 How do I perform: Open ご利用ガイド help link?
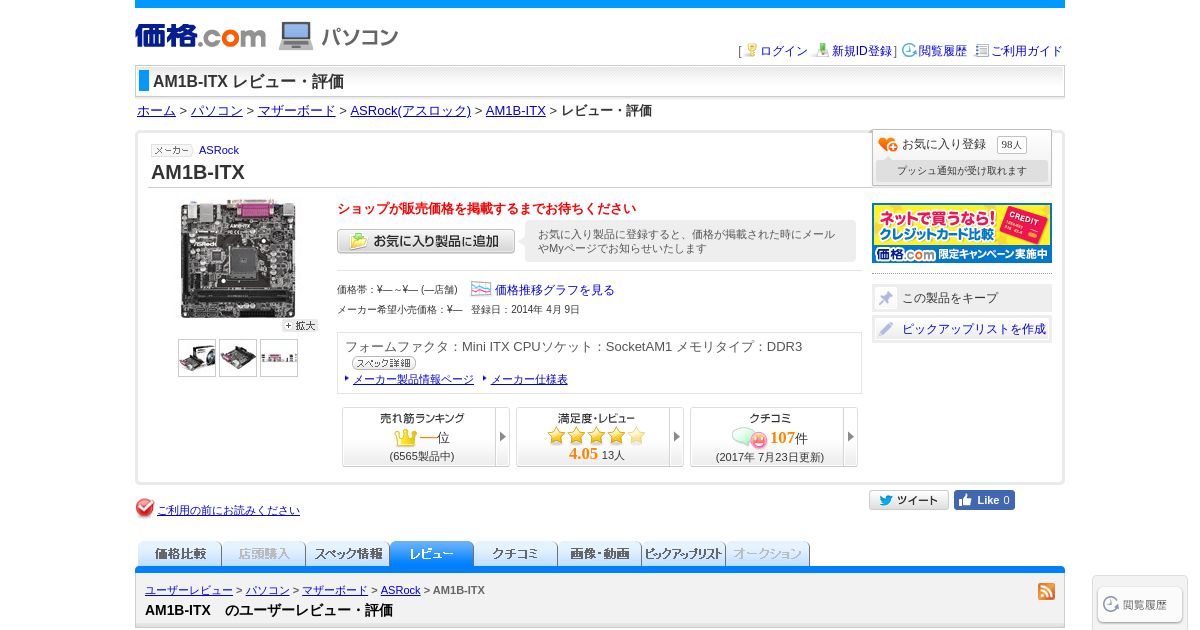click(1027, 51)
